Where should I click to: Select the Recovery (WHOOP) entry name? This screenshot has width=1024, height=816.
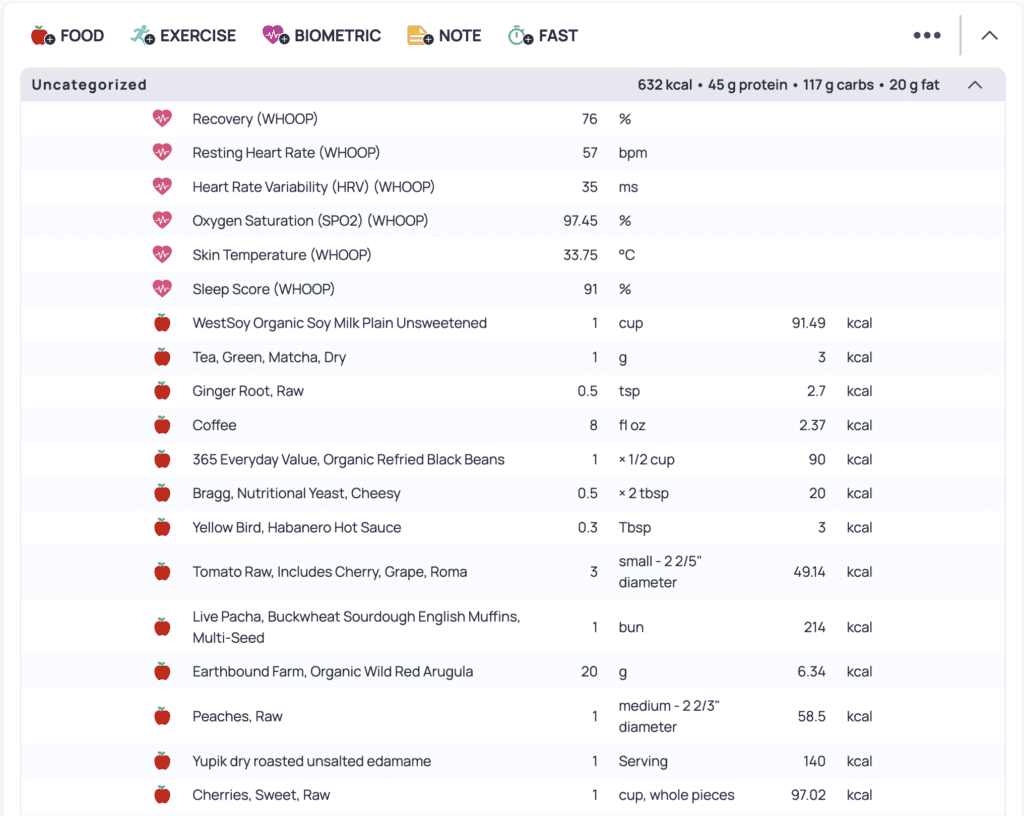[255, 119]
